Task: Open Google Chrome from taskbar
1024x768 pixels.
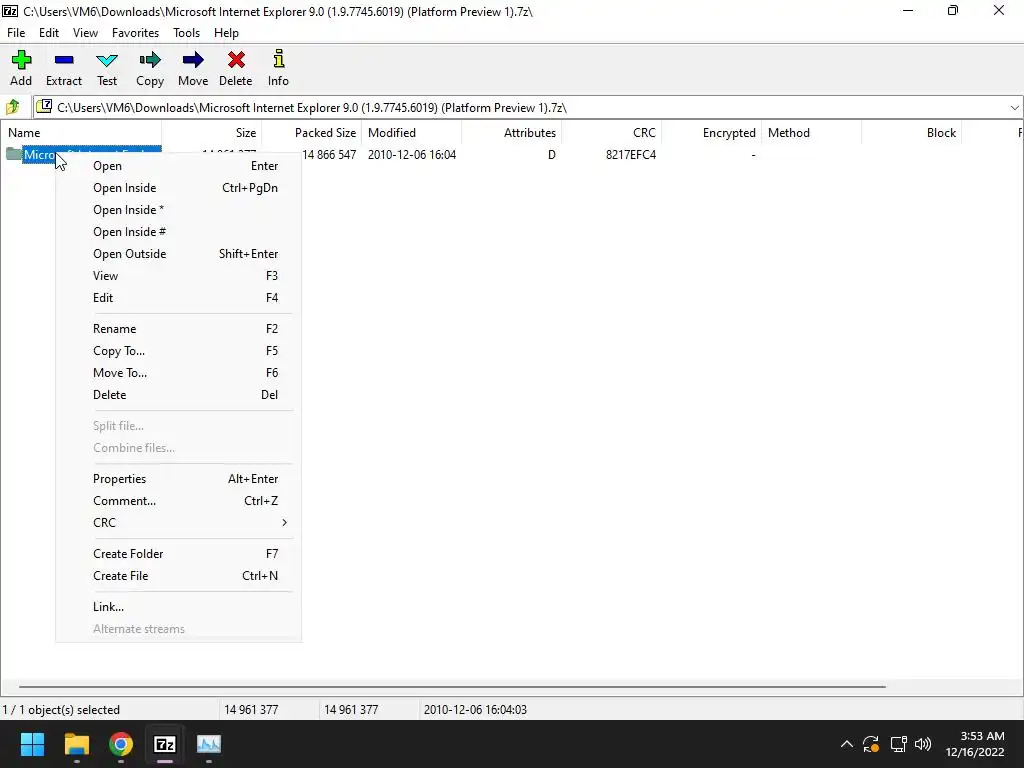Action: [121, 744]
